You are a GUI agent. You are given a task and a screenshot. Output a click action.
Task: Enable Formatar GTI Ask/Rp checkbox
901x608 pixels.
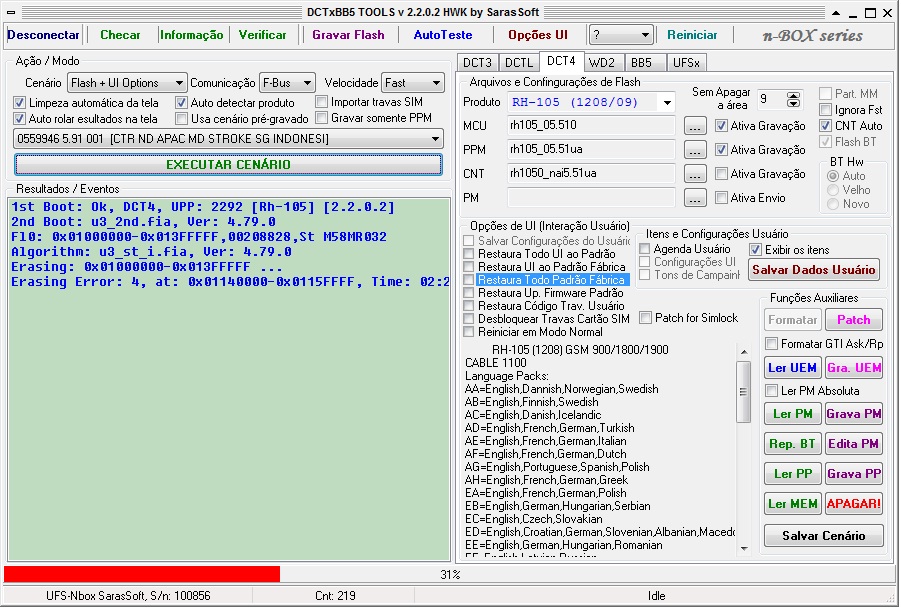(x=772, y=344)
